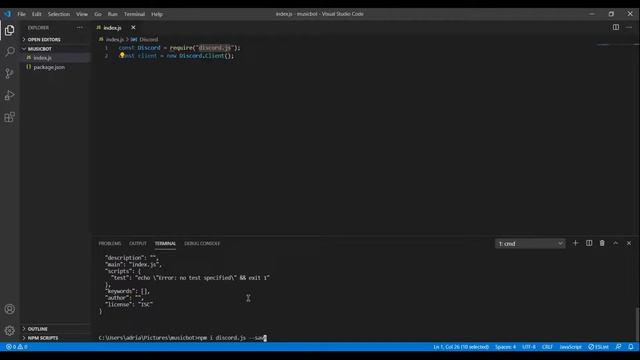The height and width of the screenshot is (360, 640).
Task: Click the VS Code logo icon
Action: 7,14
